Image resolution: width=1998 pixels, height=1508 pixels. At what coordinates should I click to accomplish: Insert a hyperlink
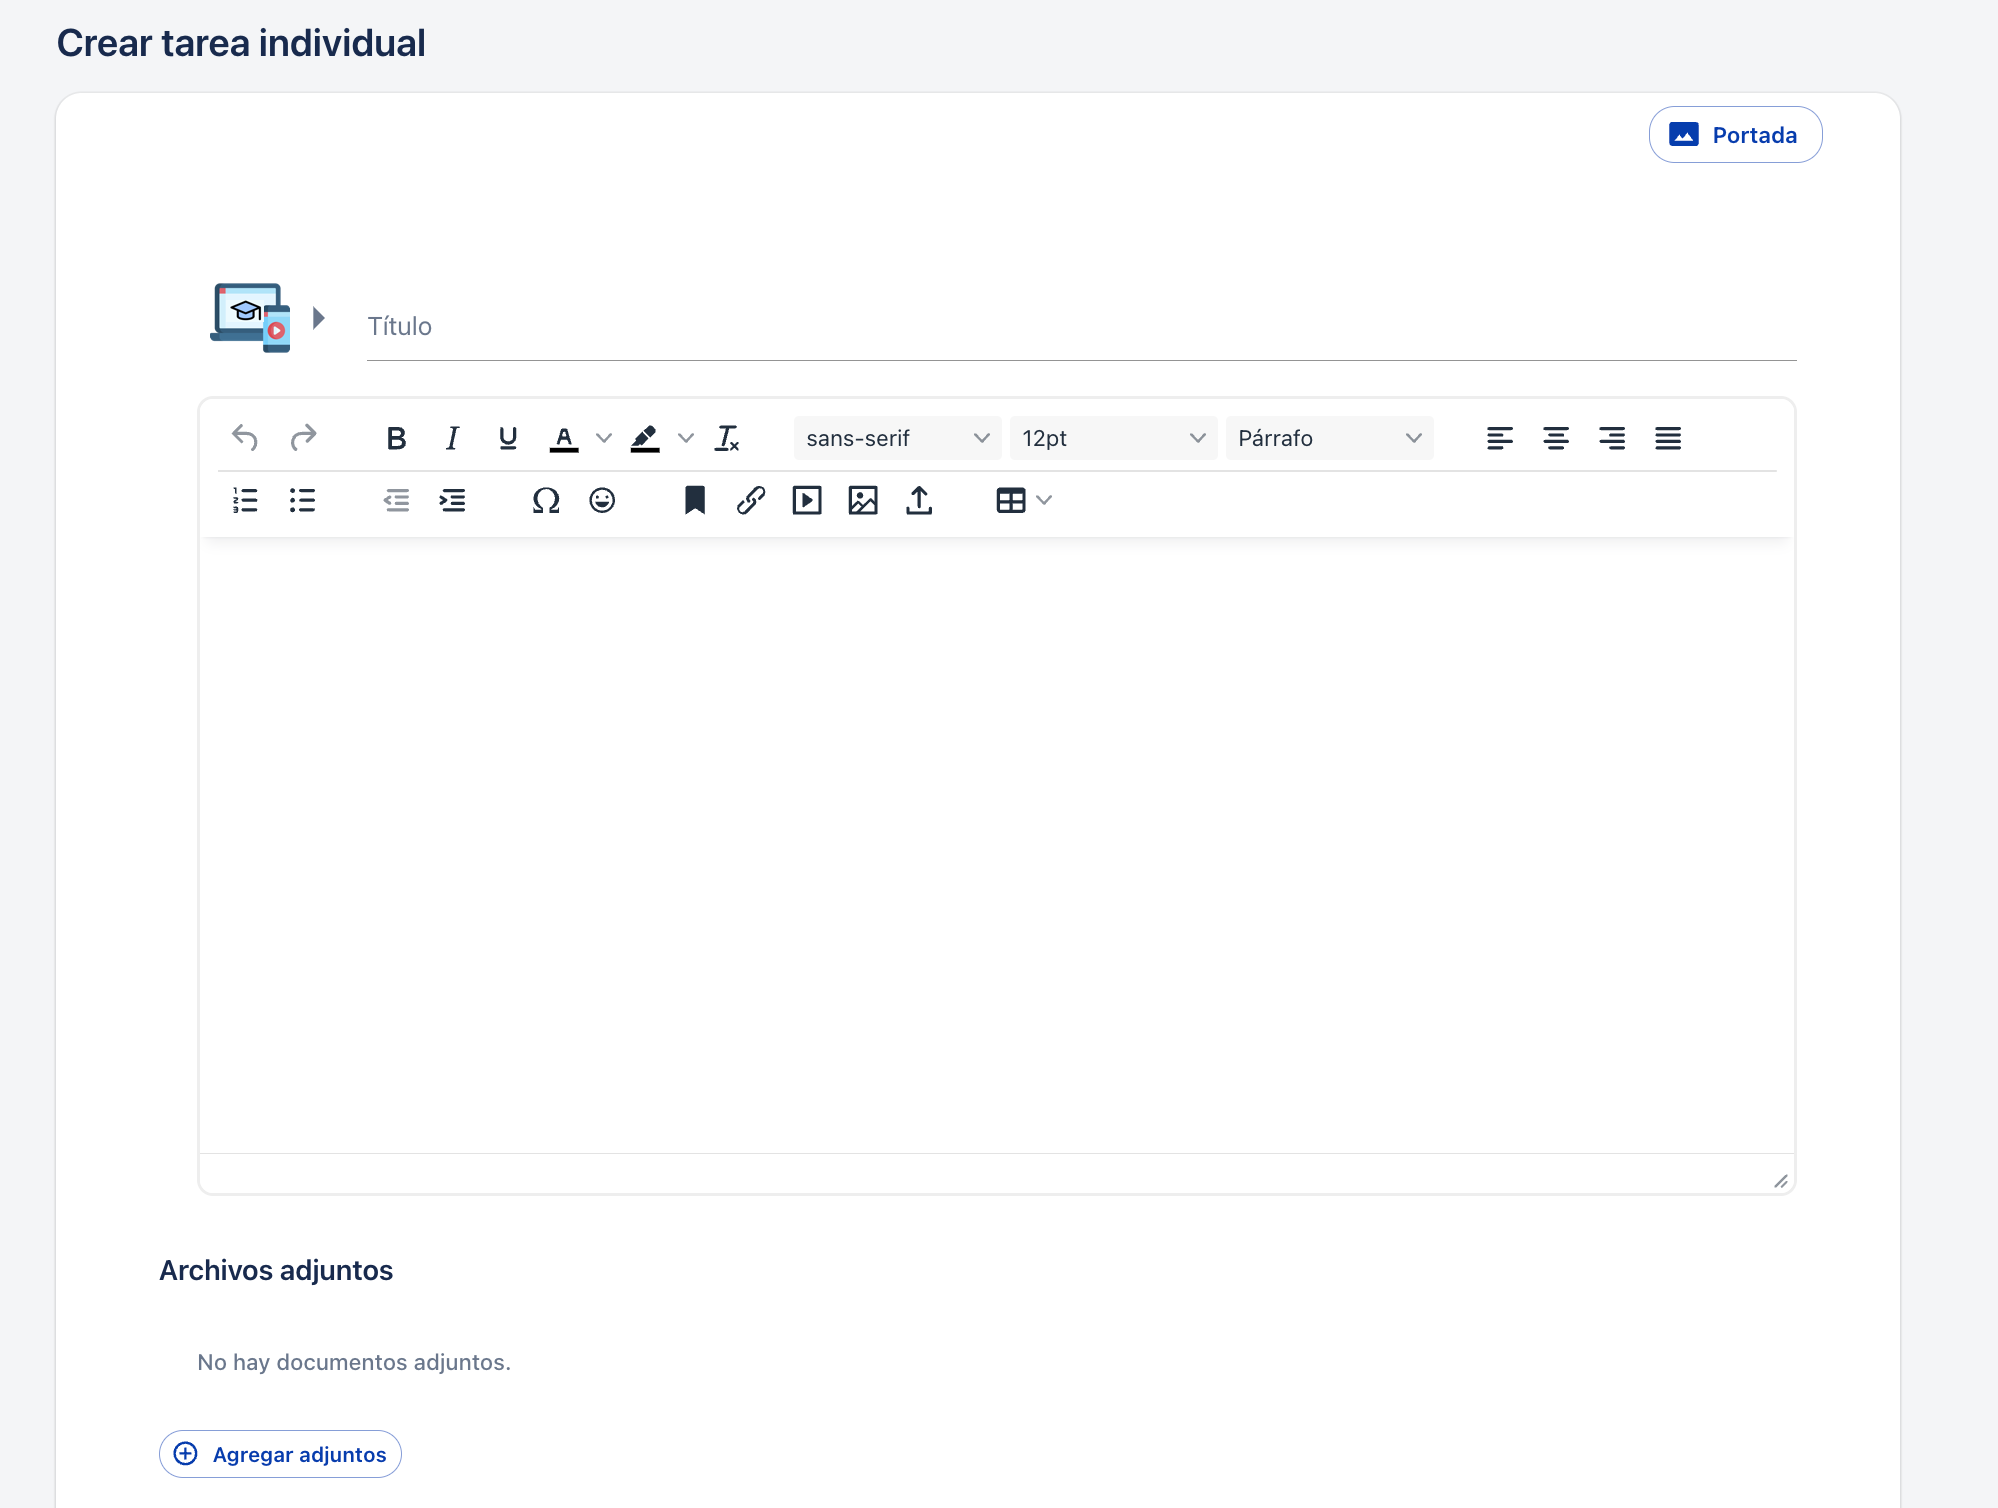pyautogui.click(x=751, y=500)
